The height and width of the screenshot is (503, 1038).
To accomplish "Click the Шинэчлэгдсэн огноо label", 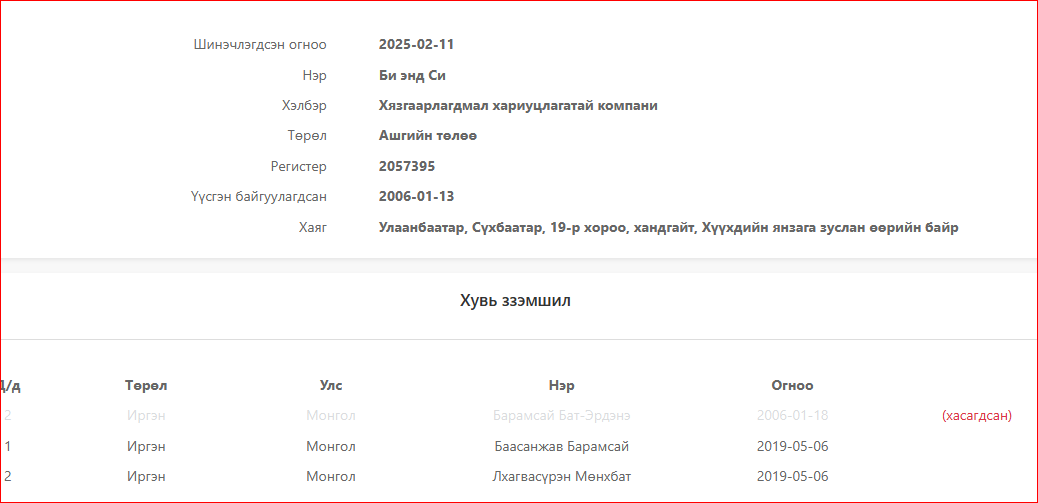I will tap(260, 44).
